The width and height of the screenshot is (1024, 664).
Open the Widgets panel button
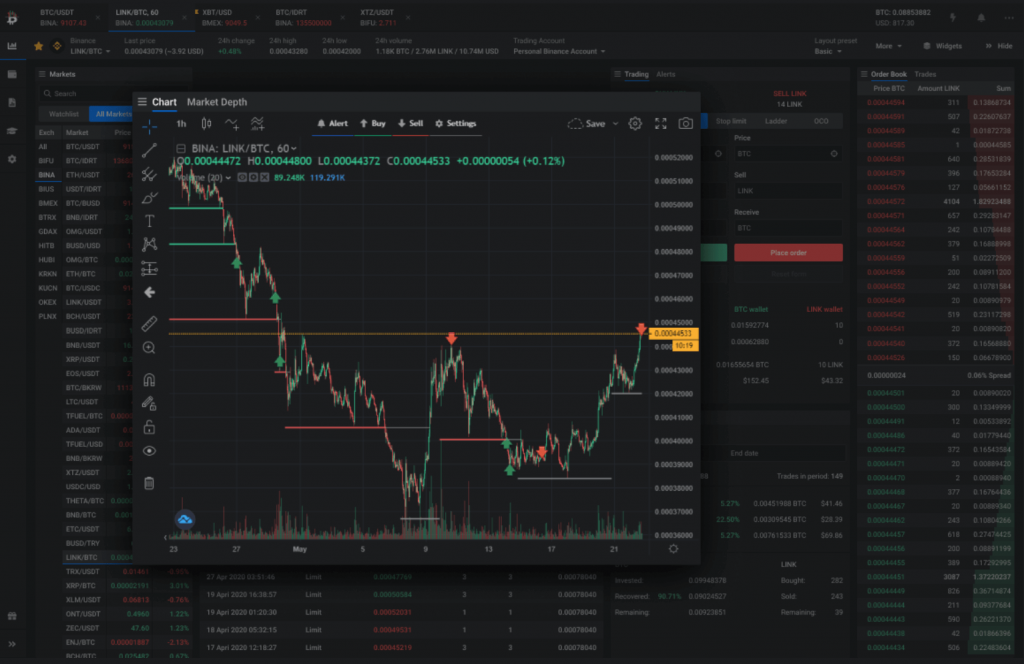coord(942,46)
